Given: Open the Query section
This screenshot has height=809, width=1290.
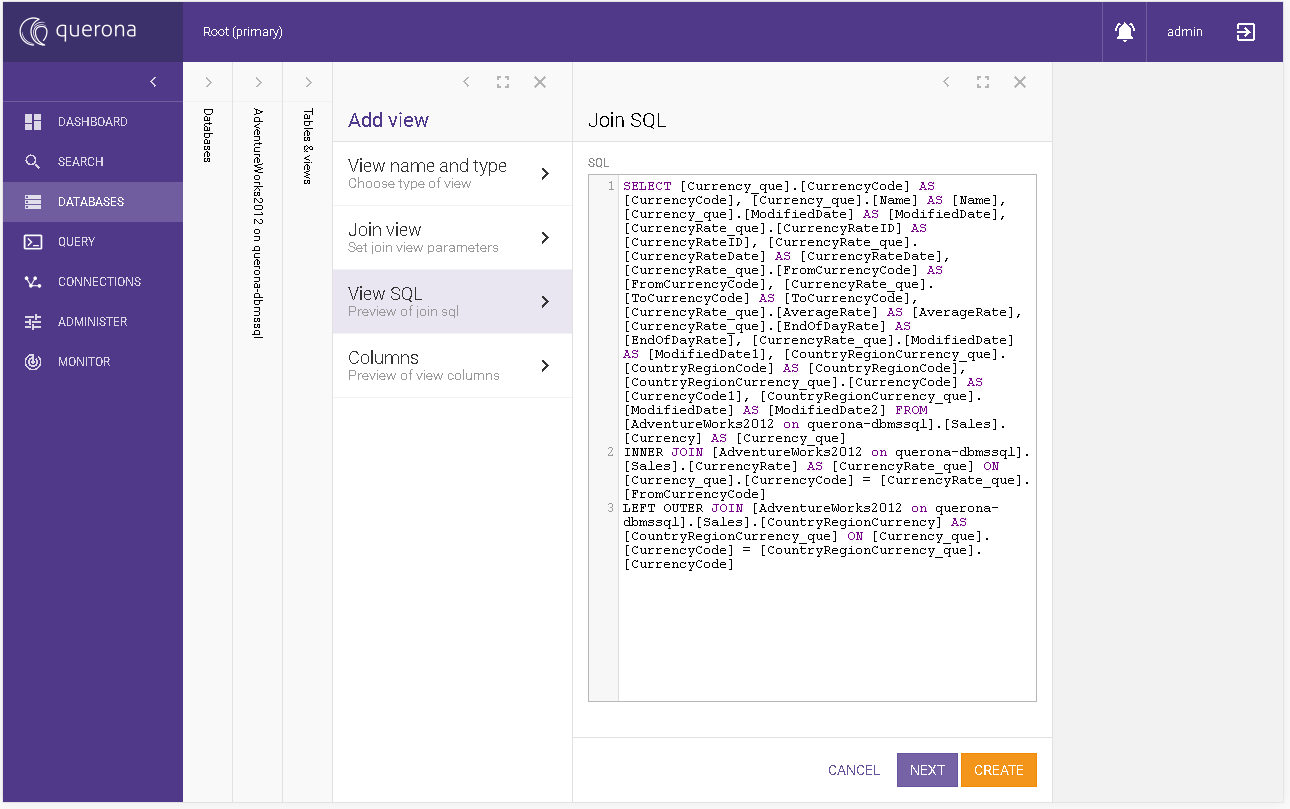Looking at the screenshot, I should pyautogui.click(x=93, y=242).
